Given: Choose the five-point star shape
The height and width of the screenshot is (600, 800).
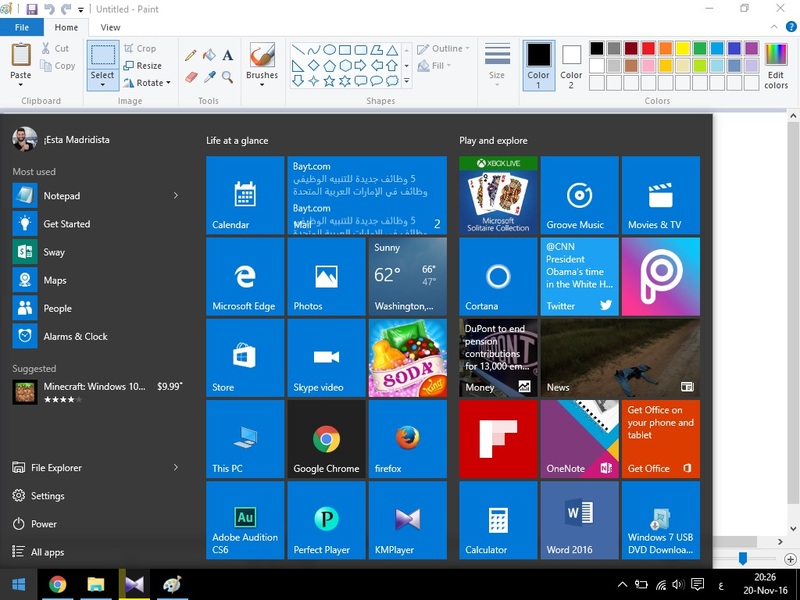Looking at the screenshot, I should (330, 81).
